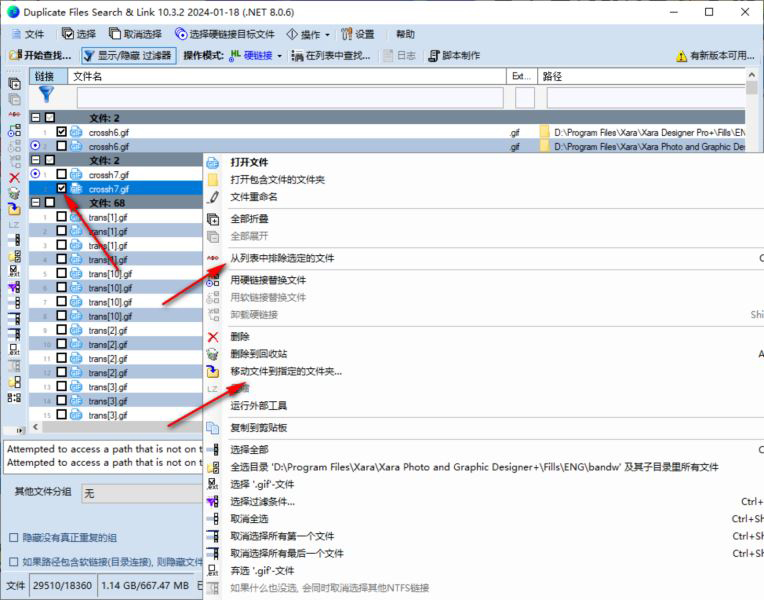
Task: Check trans[1].gif checkbox in row 1
Action: click(61, 216)
